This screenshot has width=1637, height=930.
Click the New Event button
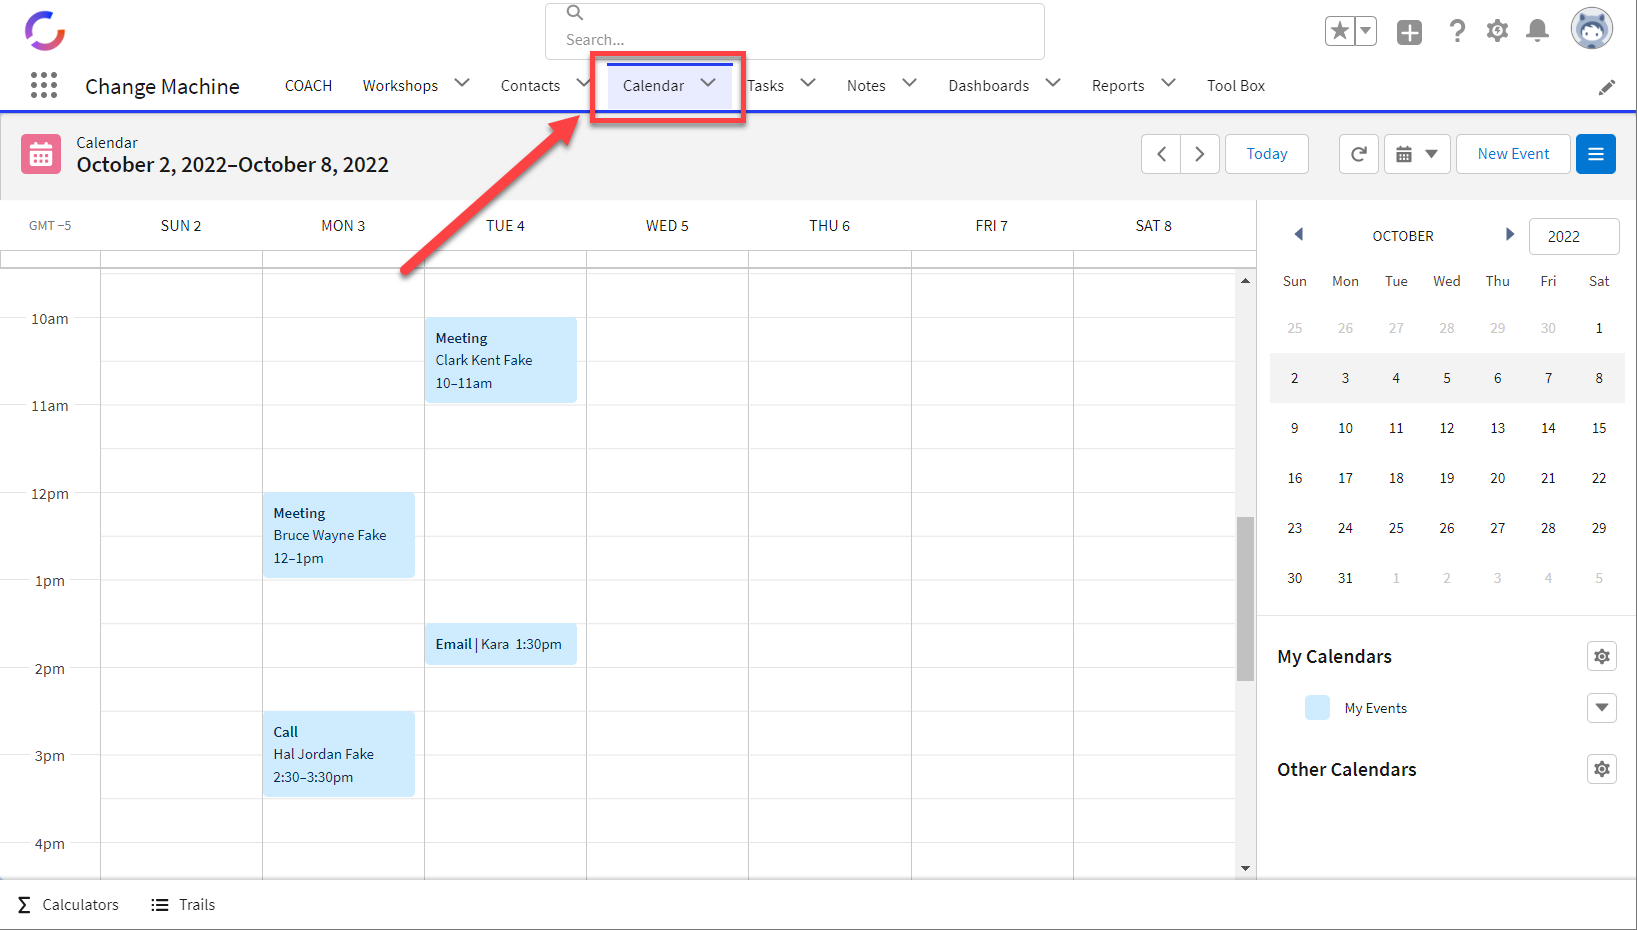1512,154
